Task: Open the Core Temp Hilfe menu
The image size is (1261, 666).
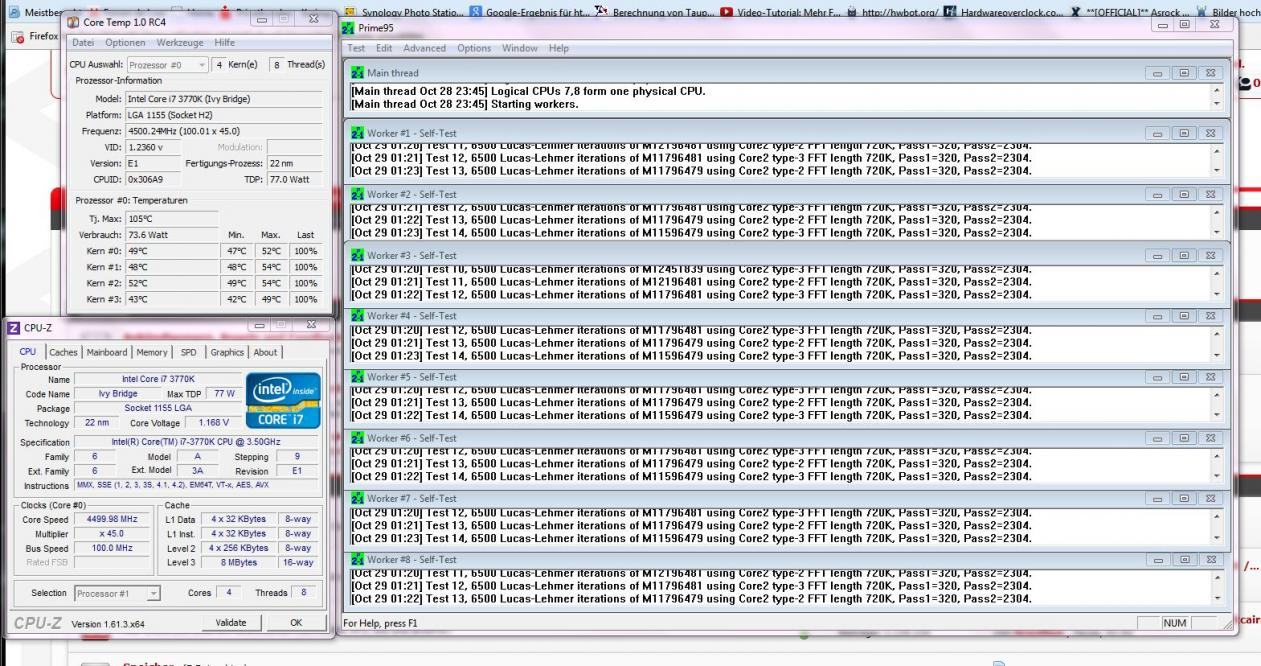Action: click(x=224, y=43)
